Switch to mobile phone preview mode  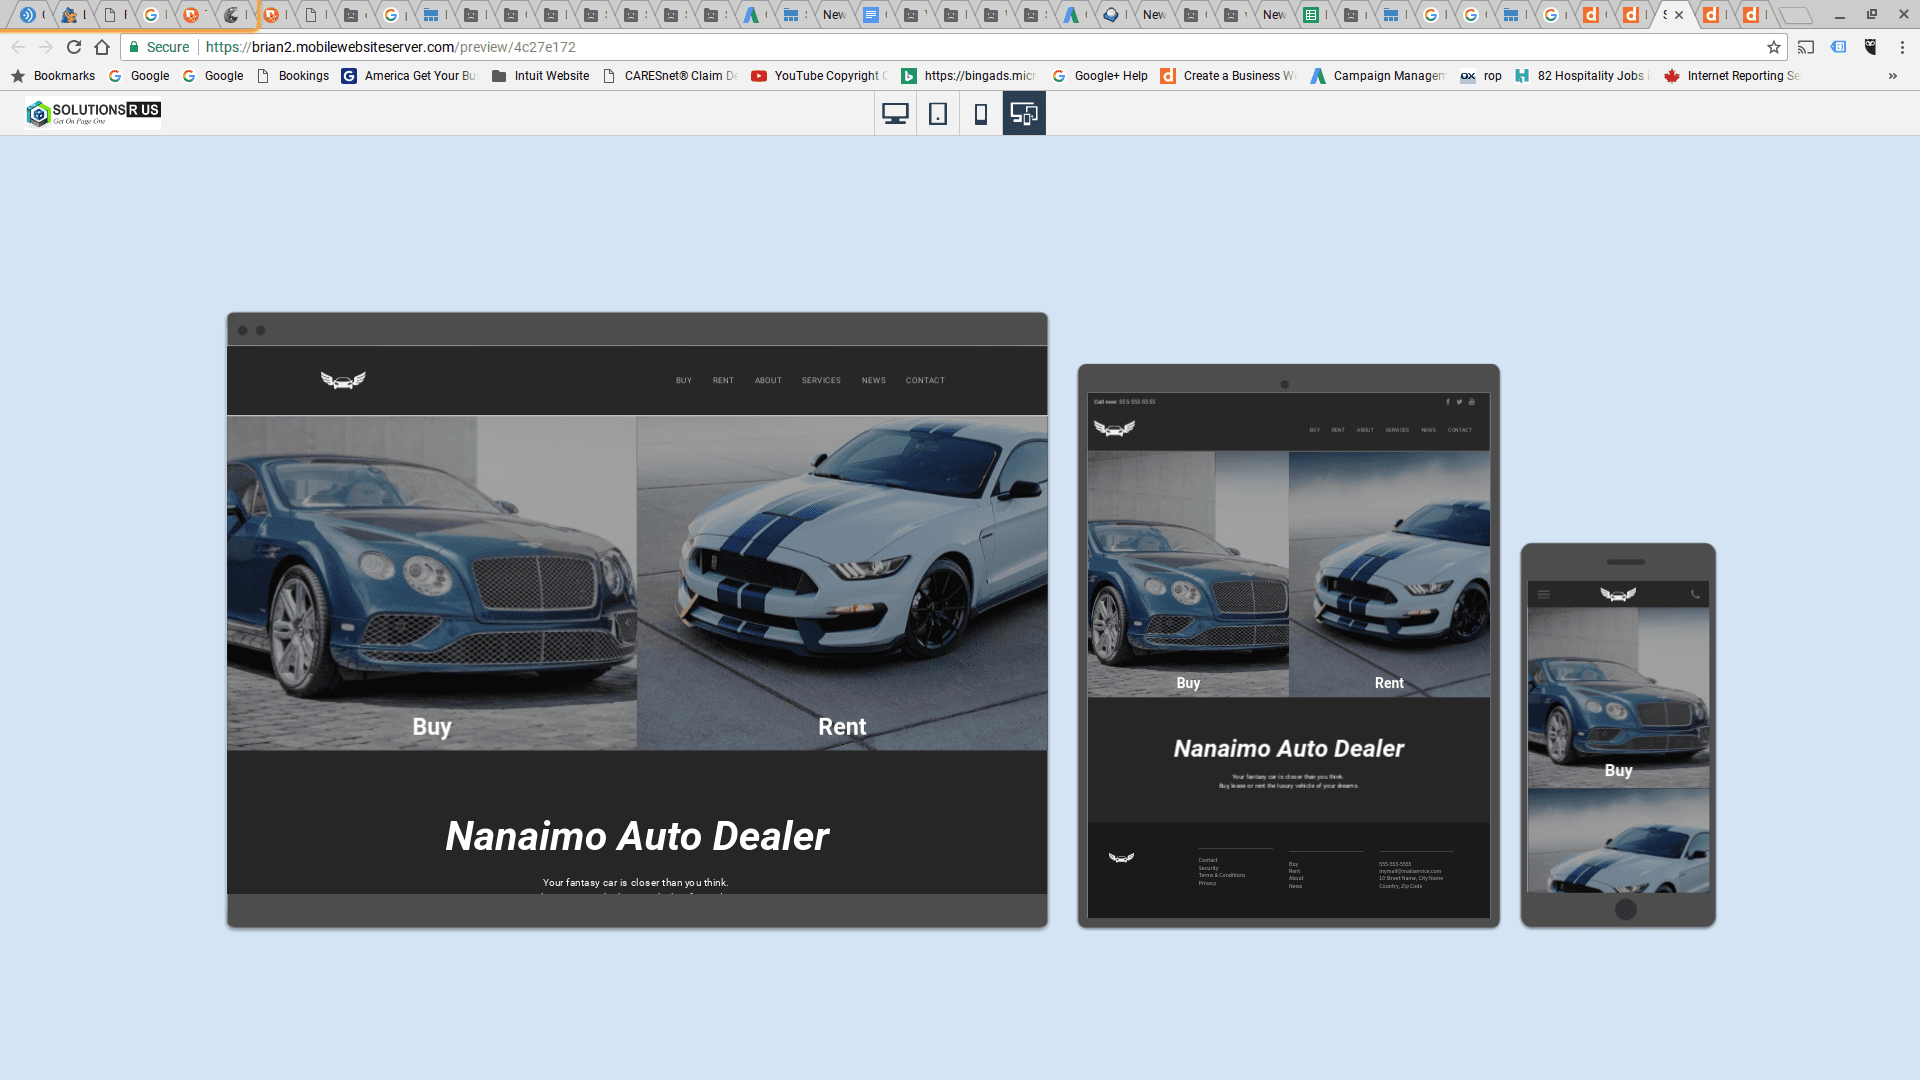[x=981, y=114]
